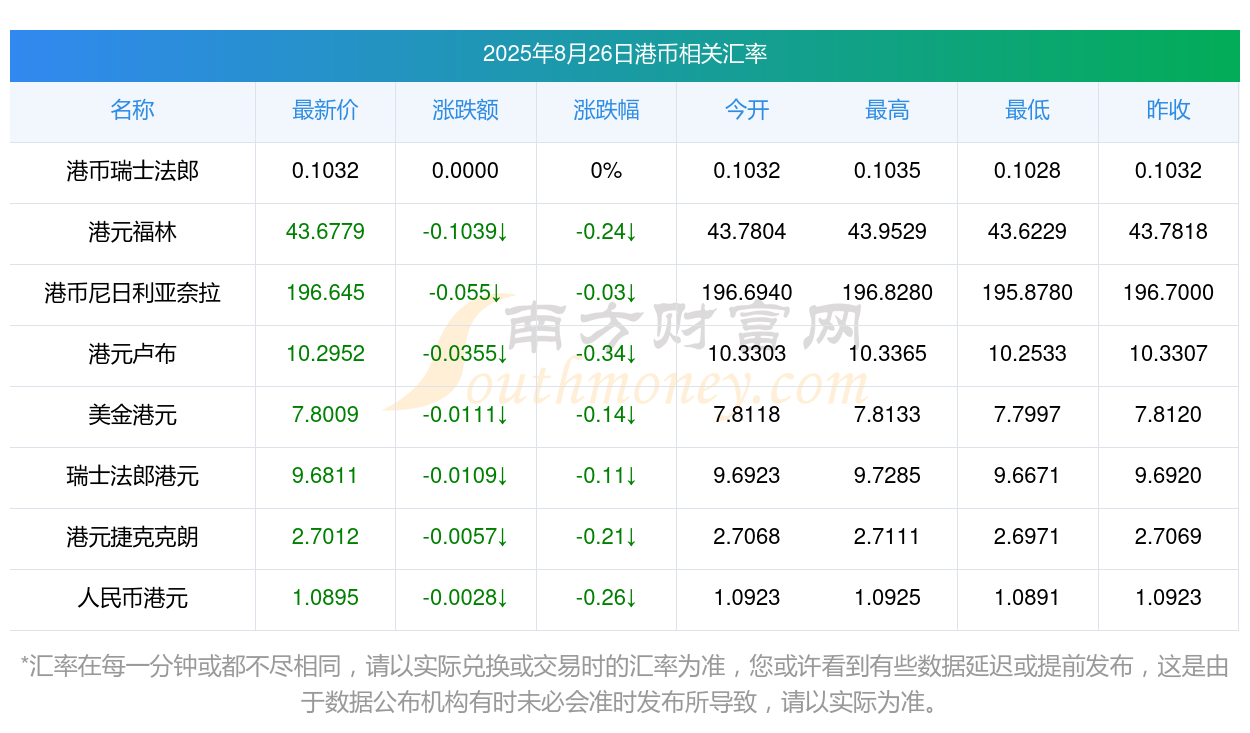This screenshot has height=733, width=1250.
Task: Select the 人民币港元 row name
Action: pos(132,598)
